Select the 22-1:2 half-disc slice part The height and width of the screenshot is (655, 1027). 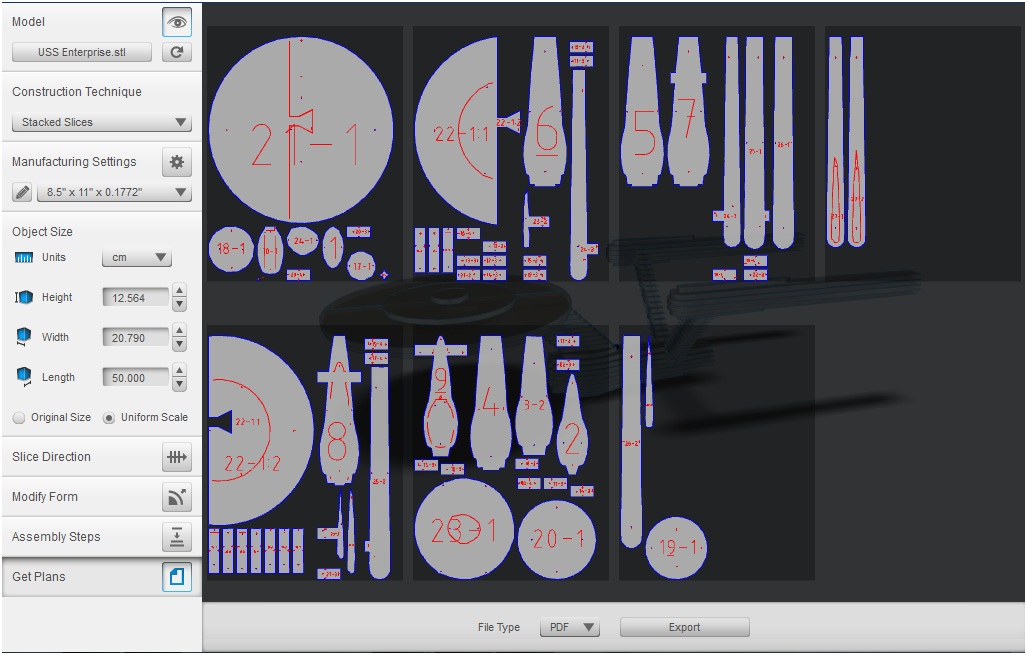pos(261,430)
